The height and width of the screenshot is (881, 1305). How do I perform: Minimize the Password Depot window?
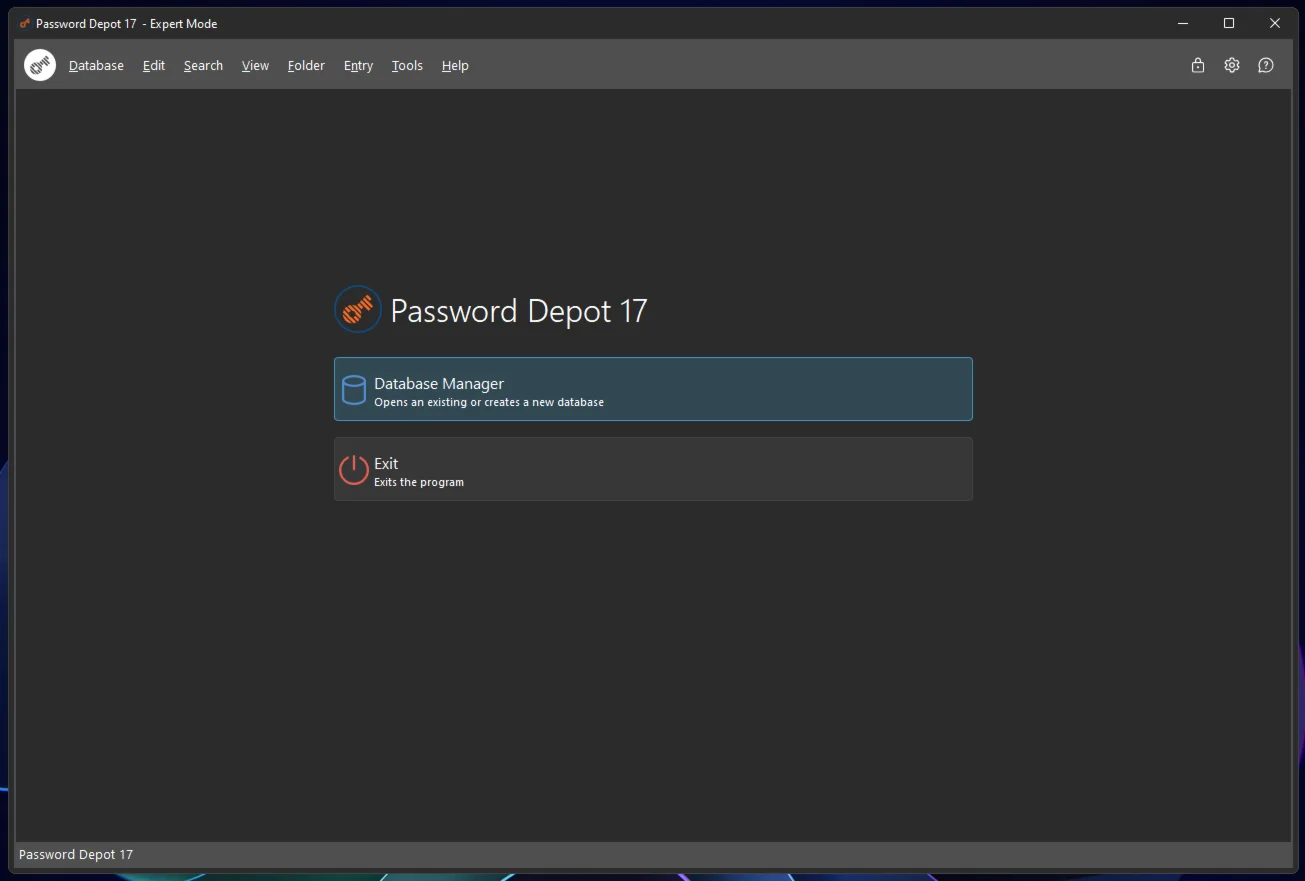pos(1183,23)
